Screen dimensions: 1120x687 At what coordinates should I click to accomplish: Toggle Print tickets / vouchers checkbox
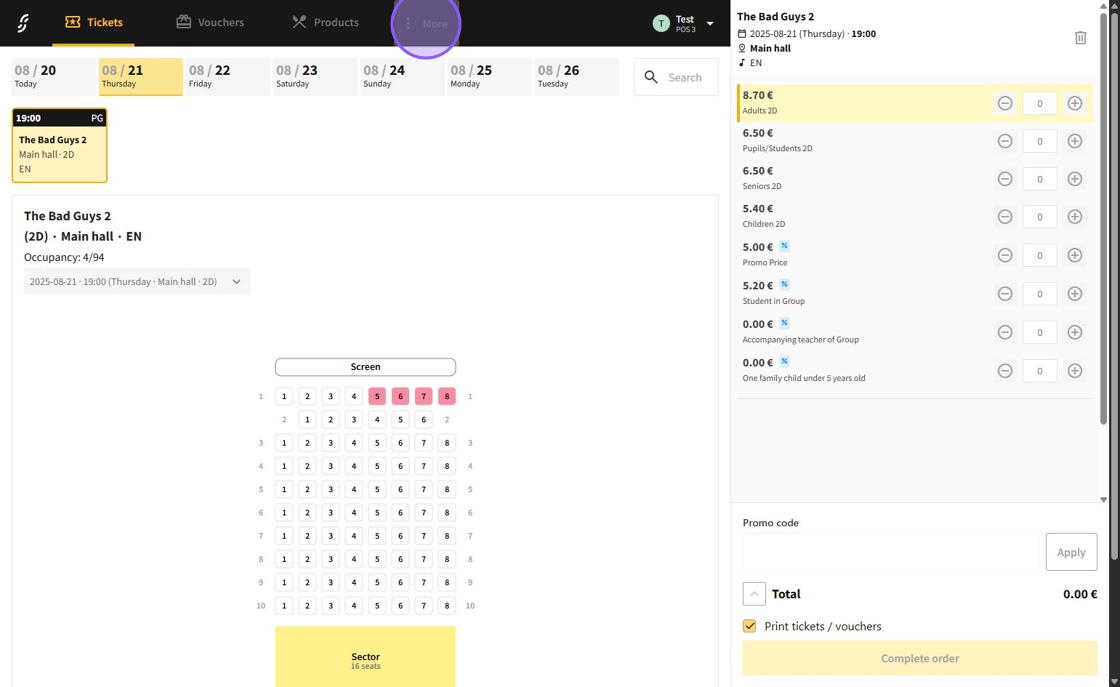coord(749,626)
